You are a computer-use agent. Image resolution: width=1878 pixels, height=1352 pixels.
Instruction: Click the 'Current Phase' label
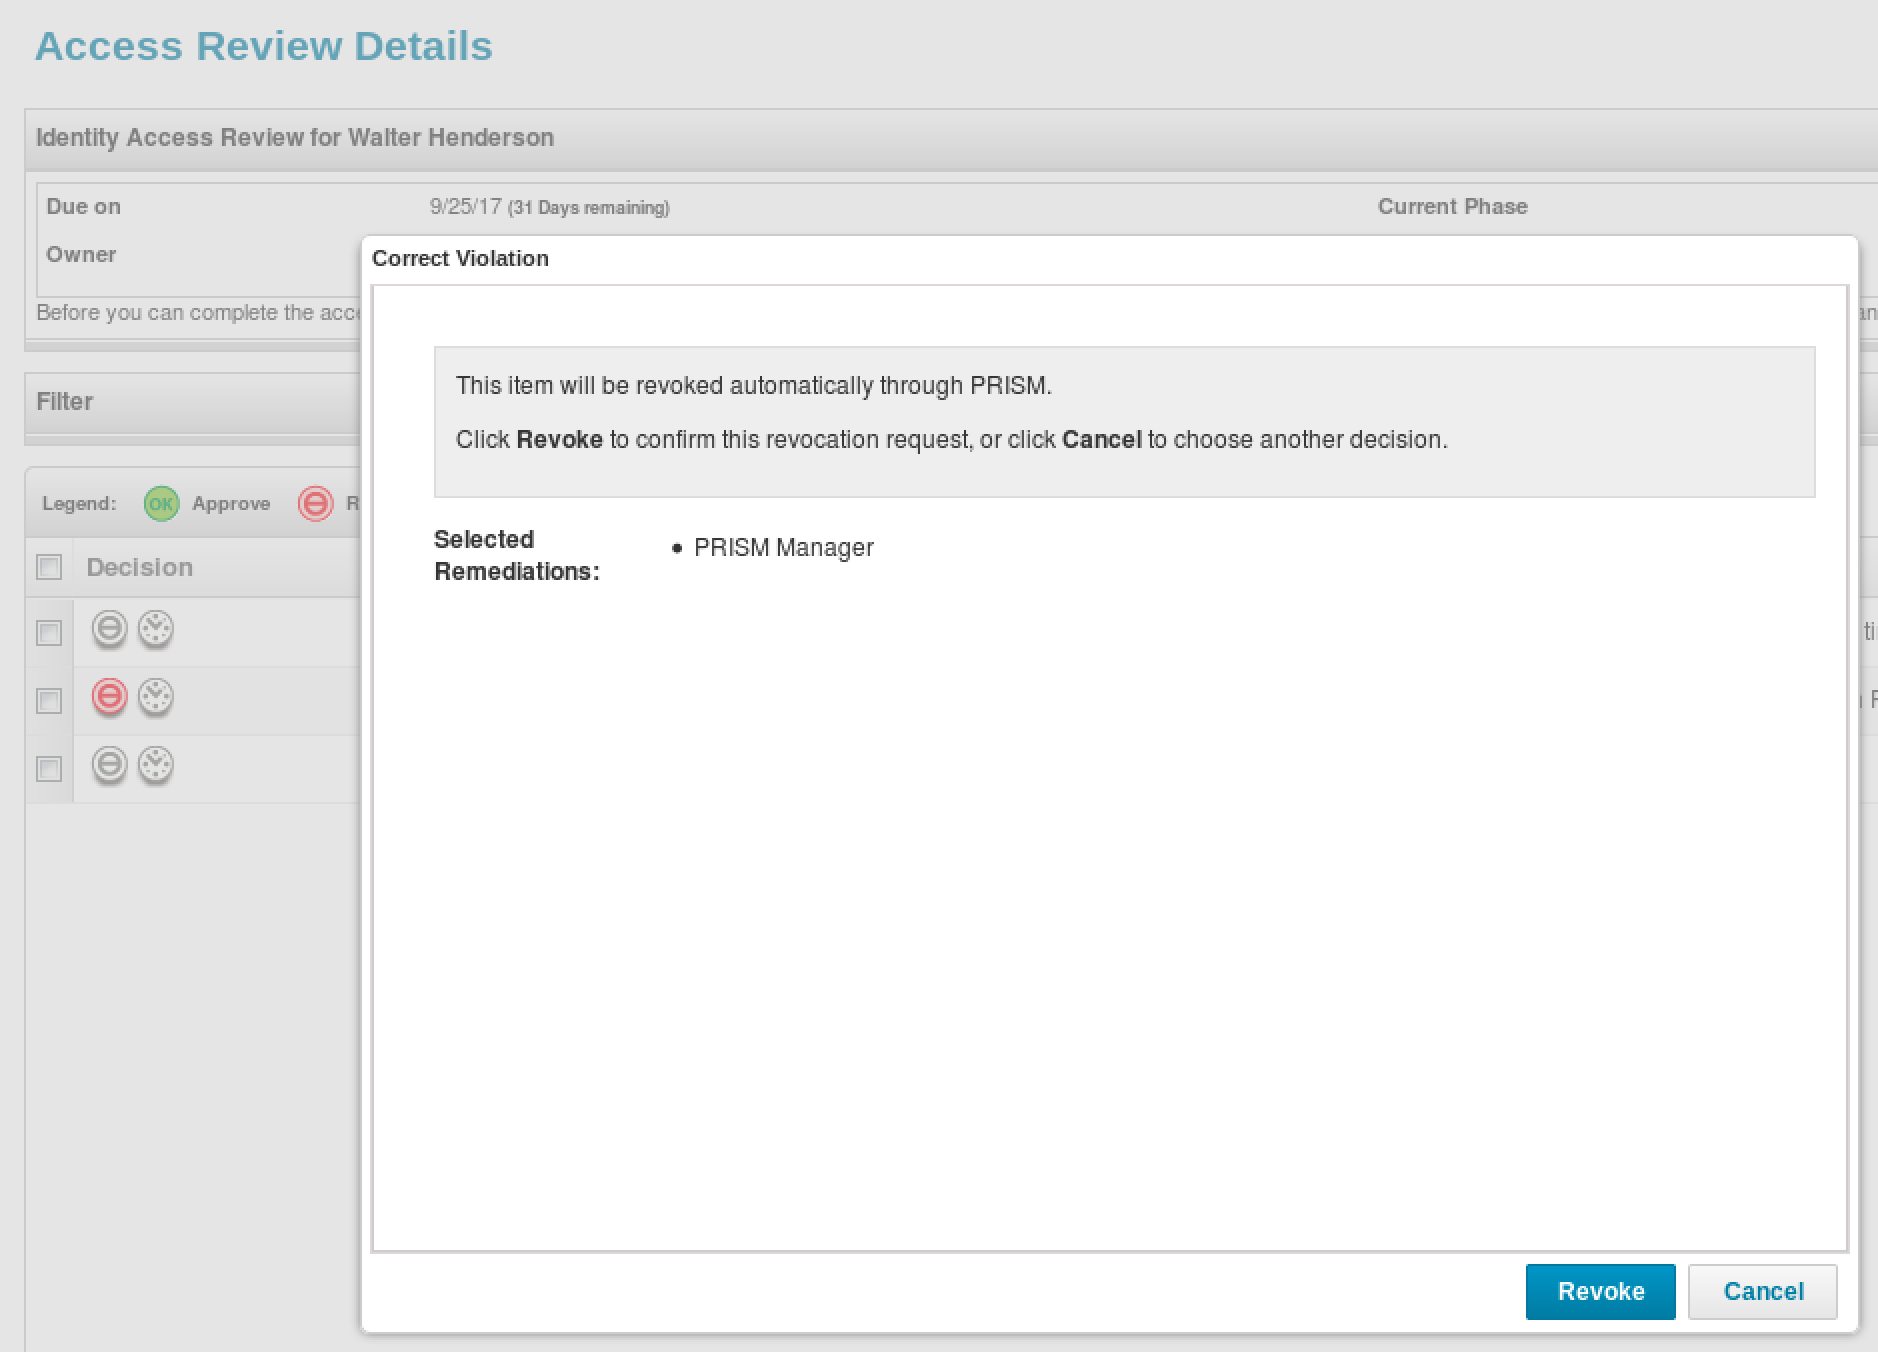click(x=1452, y=207)
